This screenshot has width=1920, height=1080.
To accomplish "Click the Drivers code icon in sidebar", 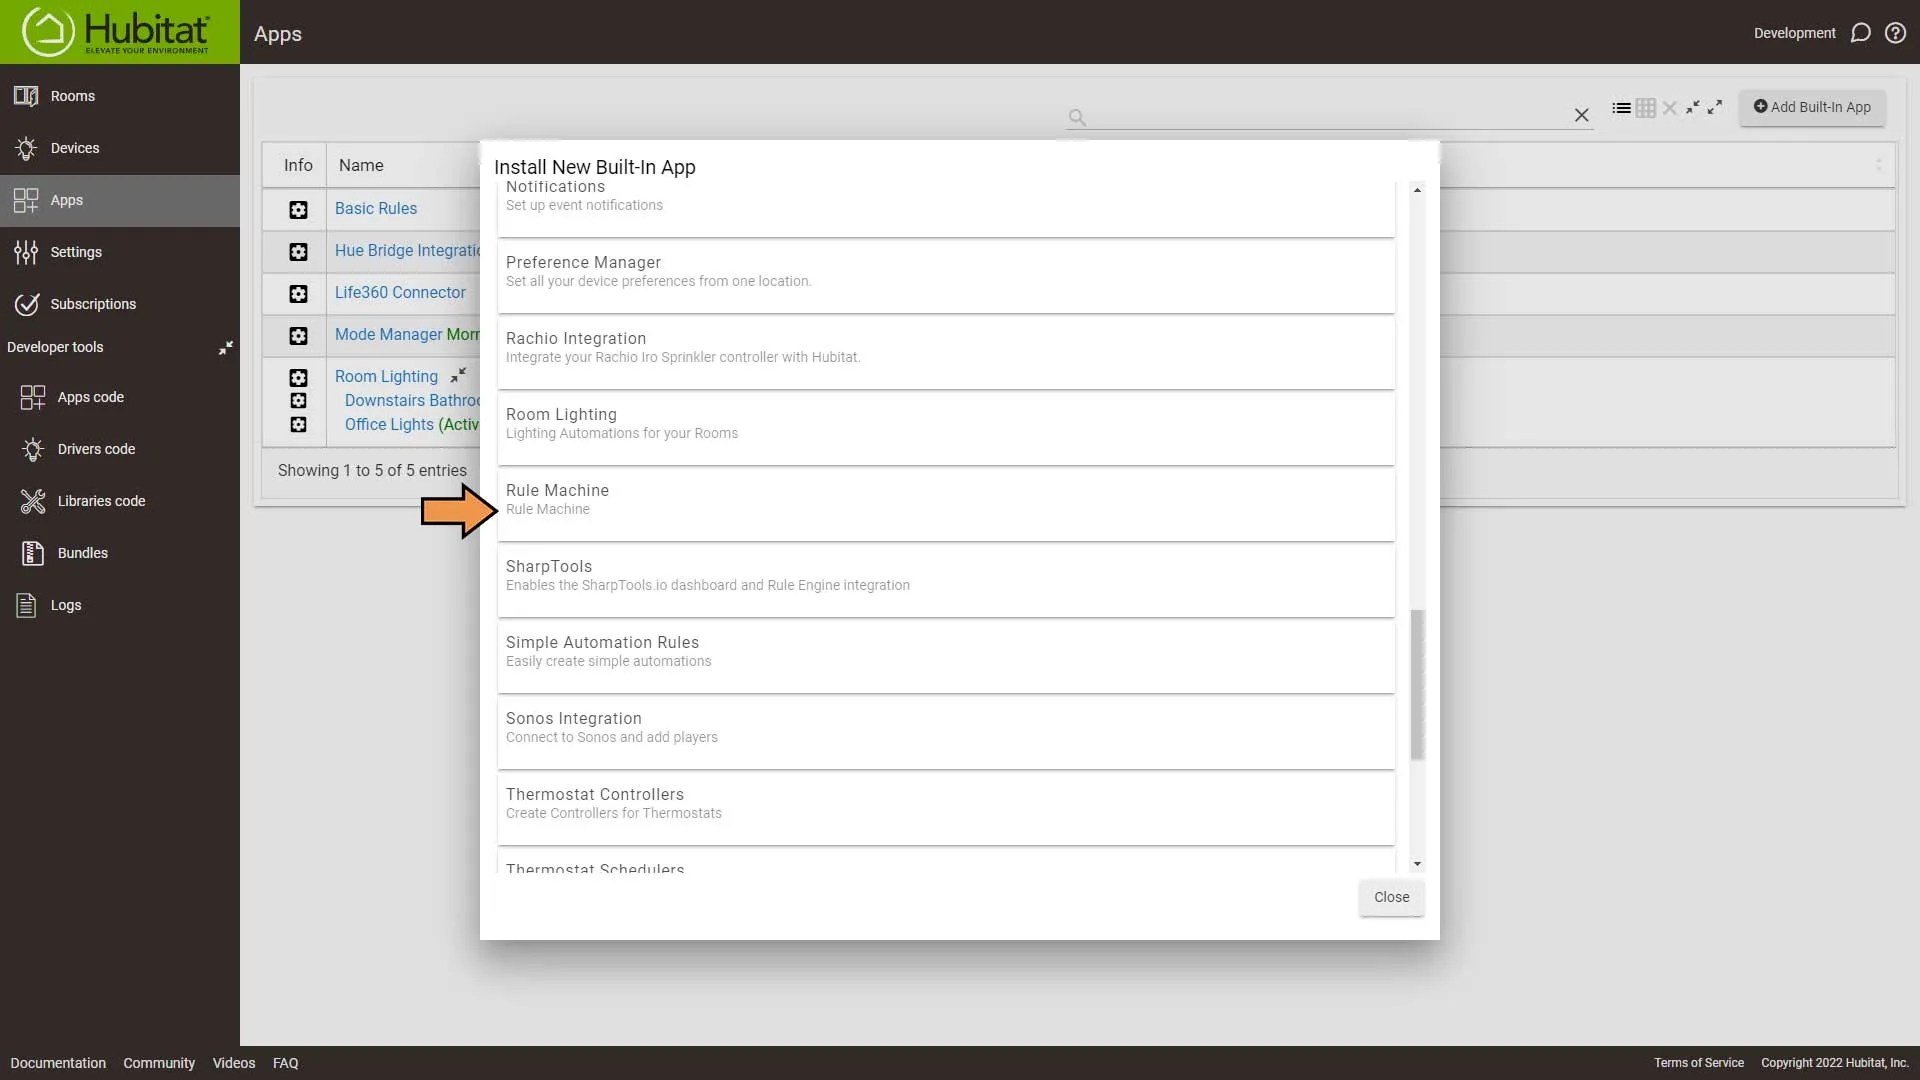I will (32, 448).
